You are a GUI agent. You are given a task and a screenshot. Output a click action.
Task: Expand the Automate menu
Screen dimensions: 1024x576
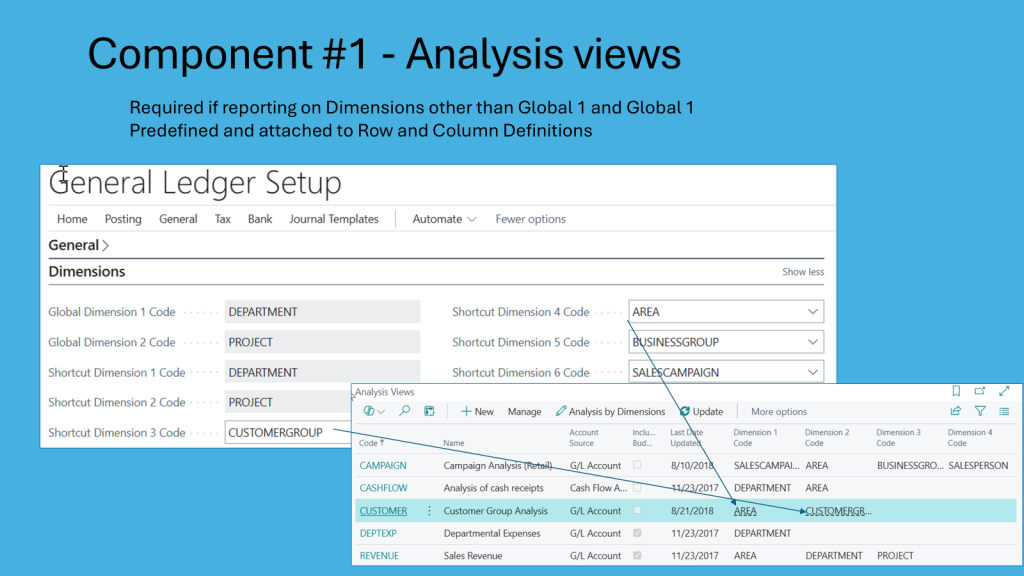(444, 219)
